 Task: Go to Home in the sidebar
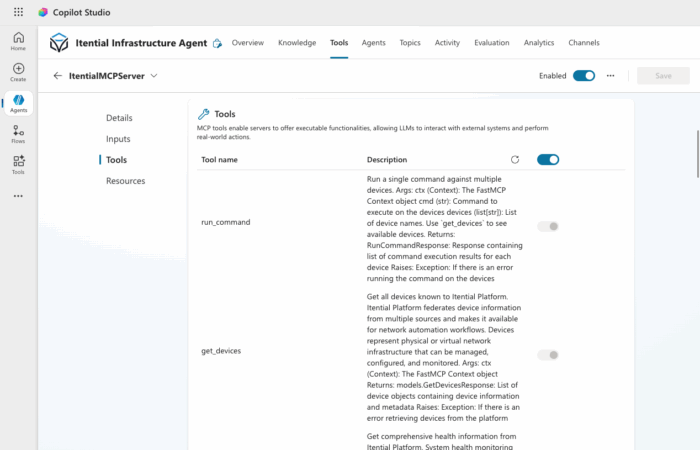18,42
